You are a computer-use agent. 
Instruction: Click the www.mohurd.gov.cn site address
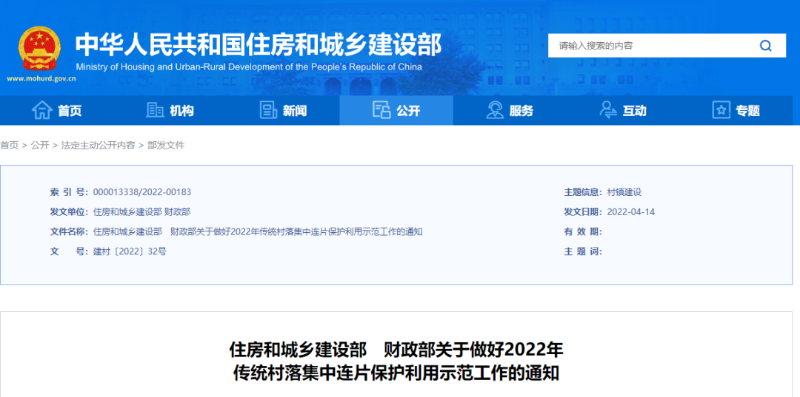coord(41,79)
